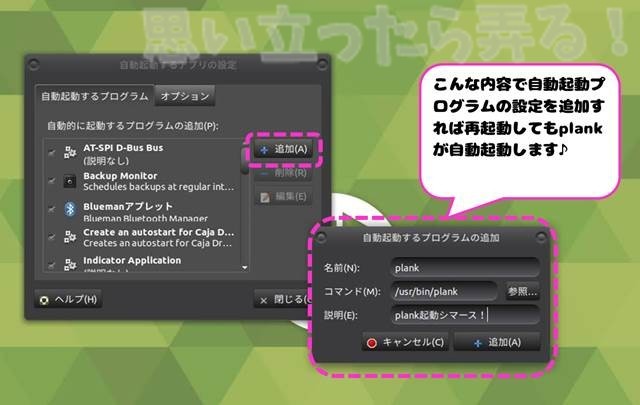The width and height of the screenshot is (640, 405).
Task: Toggle the Backup Monitor checkbox
Action: (51, 180)
